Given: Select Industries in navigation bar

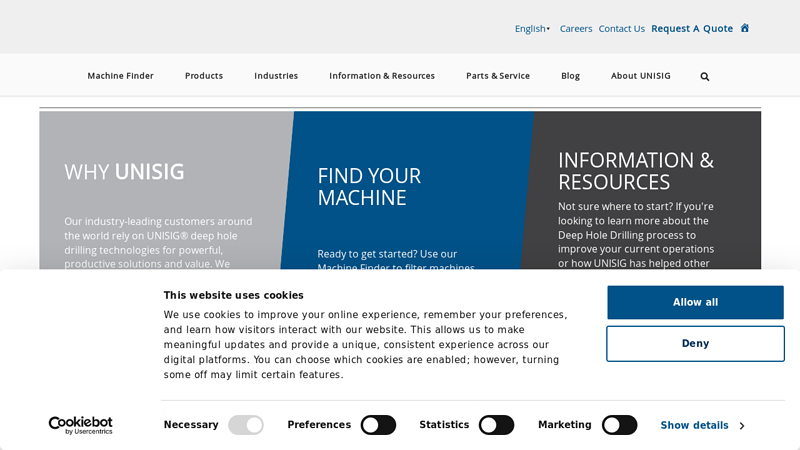Looking at the screenshot, I should 276,76.
